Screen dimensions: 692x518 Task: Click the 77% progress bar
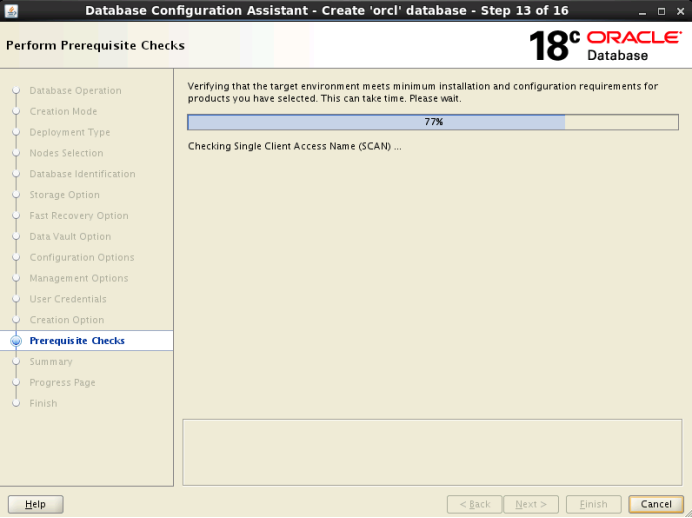433,122
